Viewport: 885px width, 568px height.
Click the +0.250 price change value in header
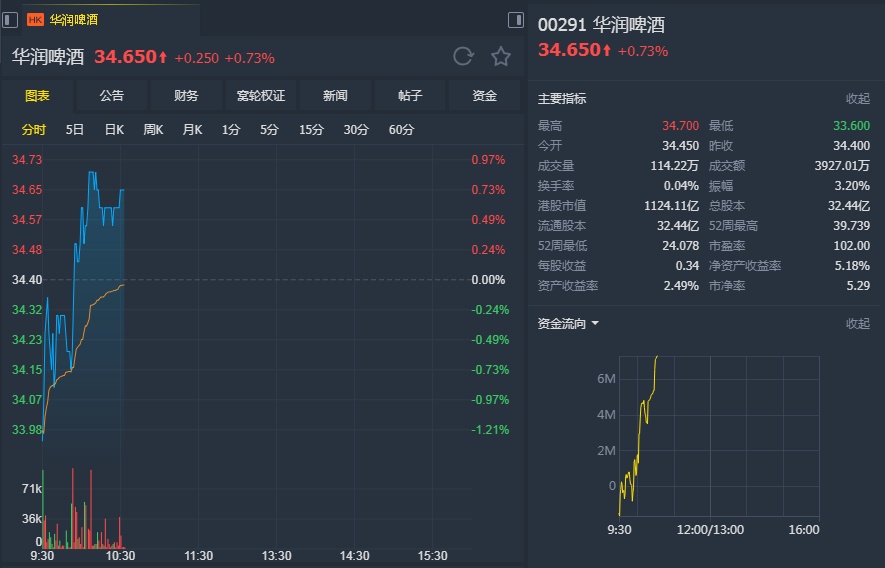point(196,58)
